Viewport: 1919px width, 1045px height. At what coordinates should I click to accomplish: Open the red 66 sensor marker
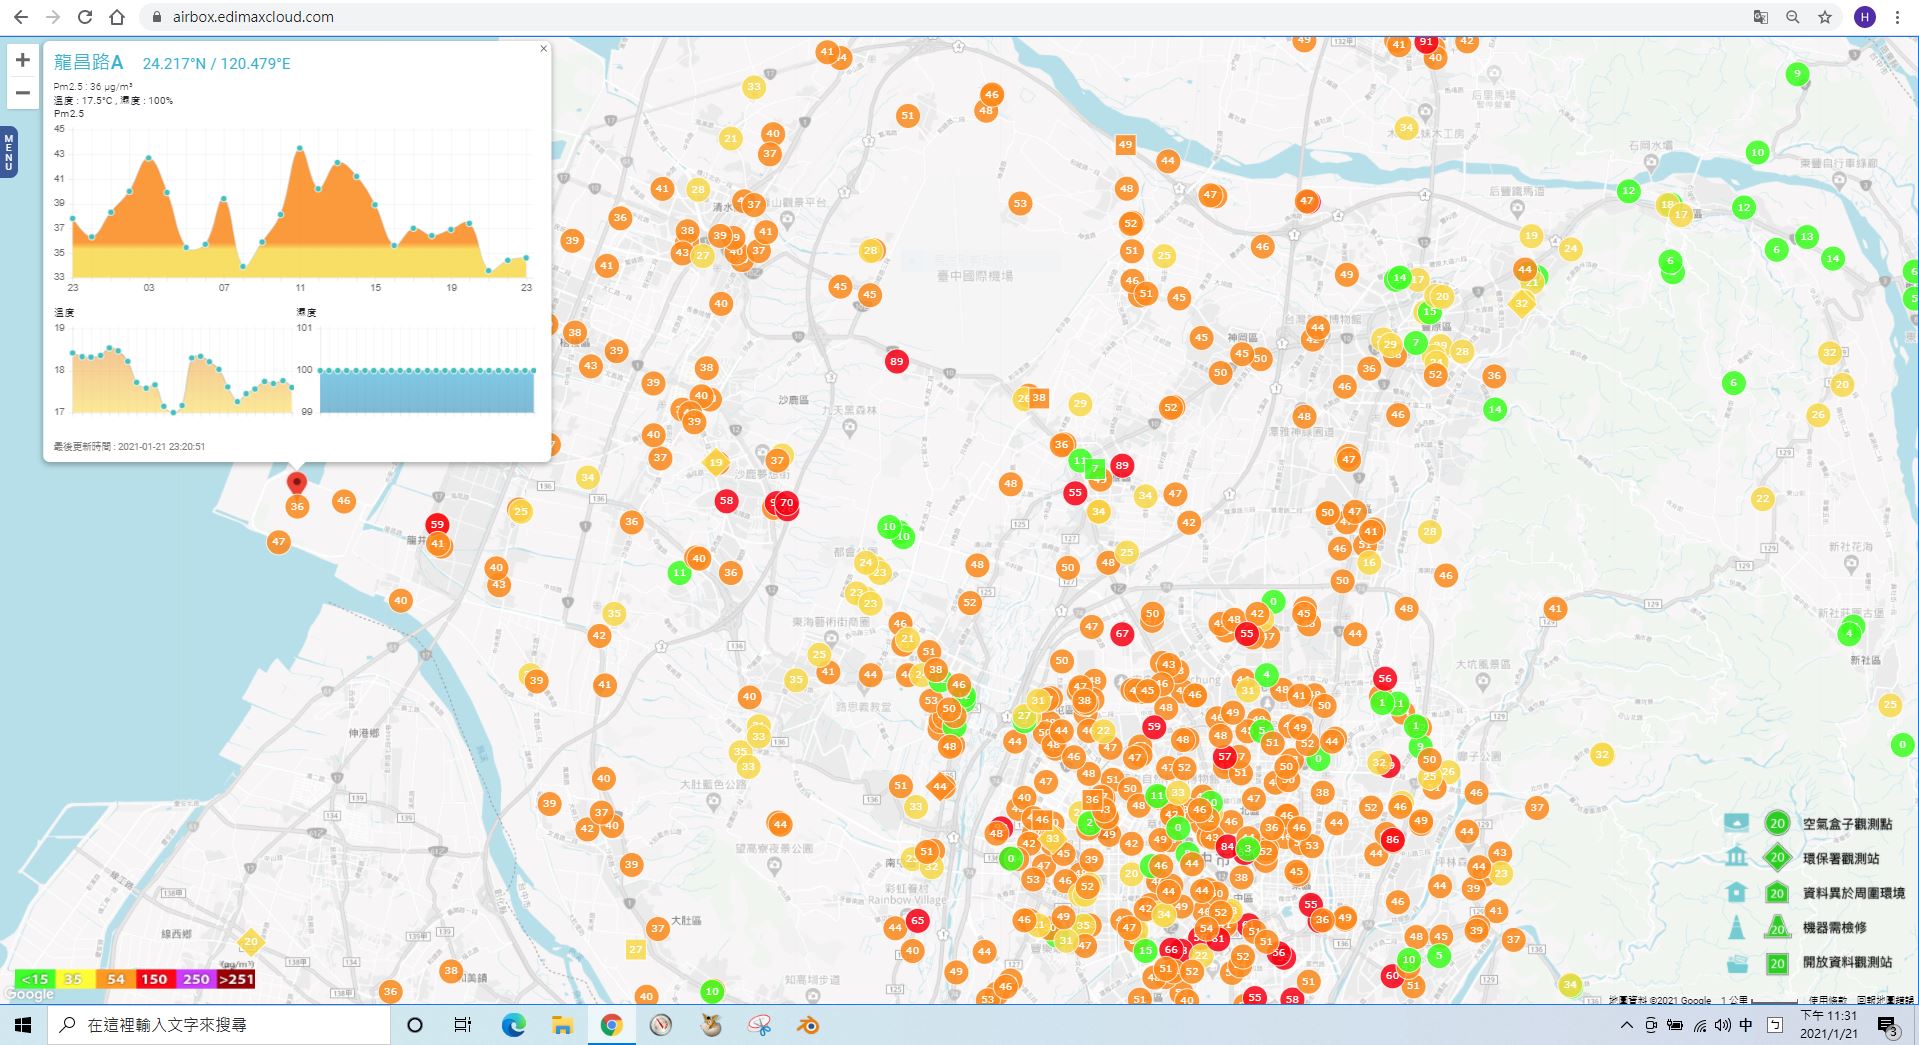coord(1171,949)
